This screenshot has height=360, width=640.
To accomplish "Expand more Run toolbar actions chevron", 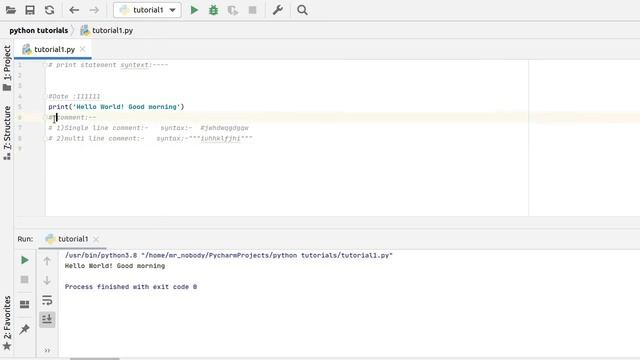I will pos(47,350).
